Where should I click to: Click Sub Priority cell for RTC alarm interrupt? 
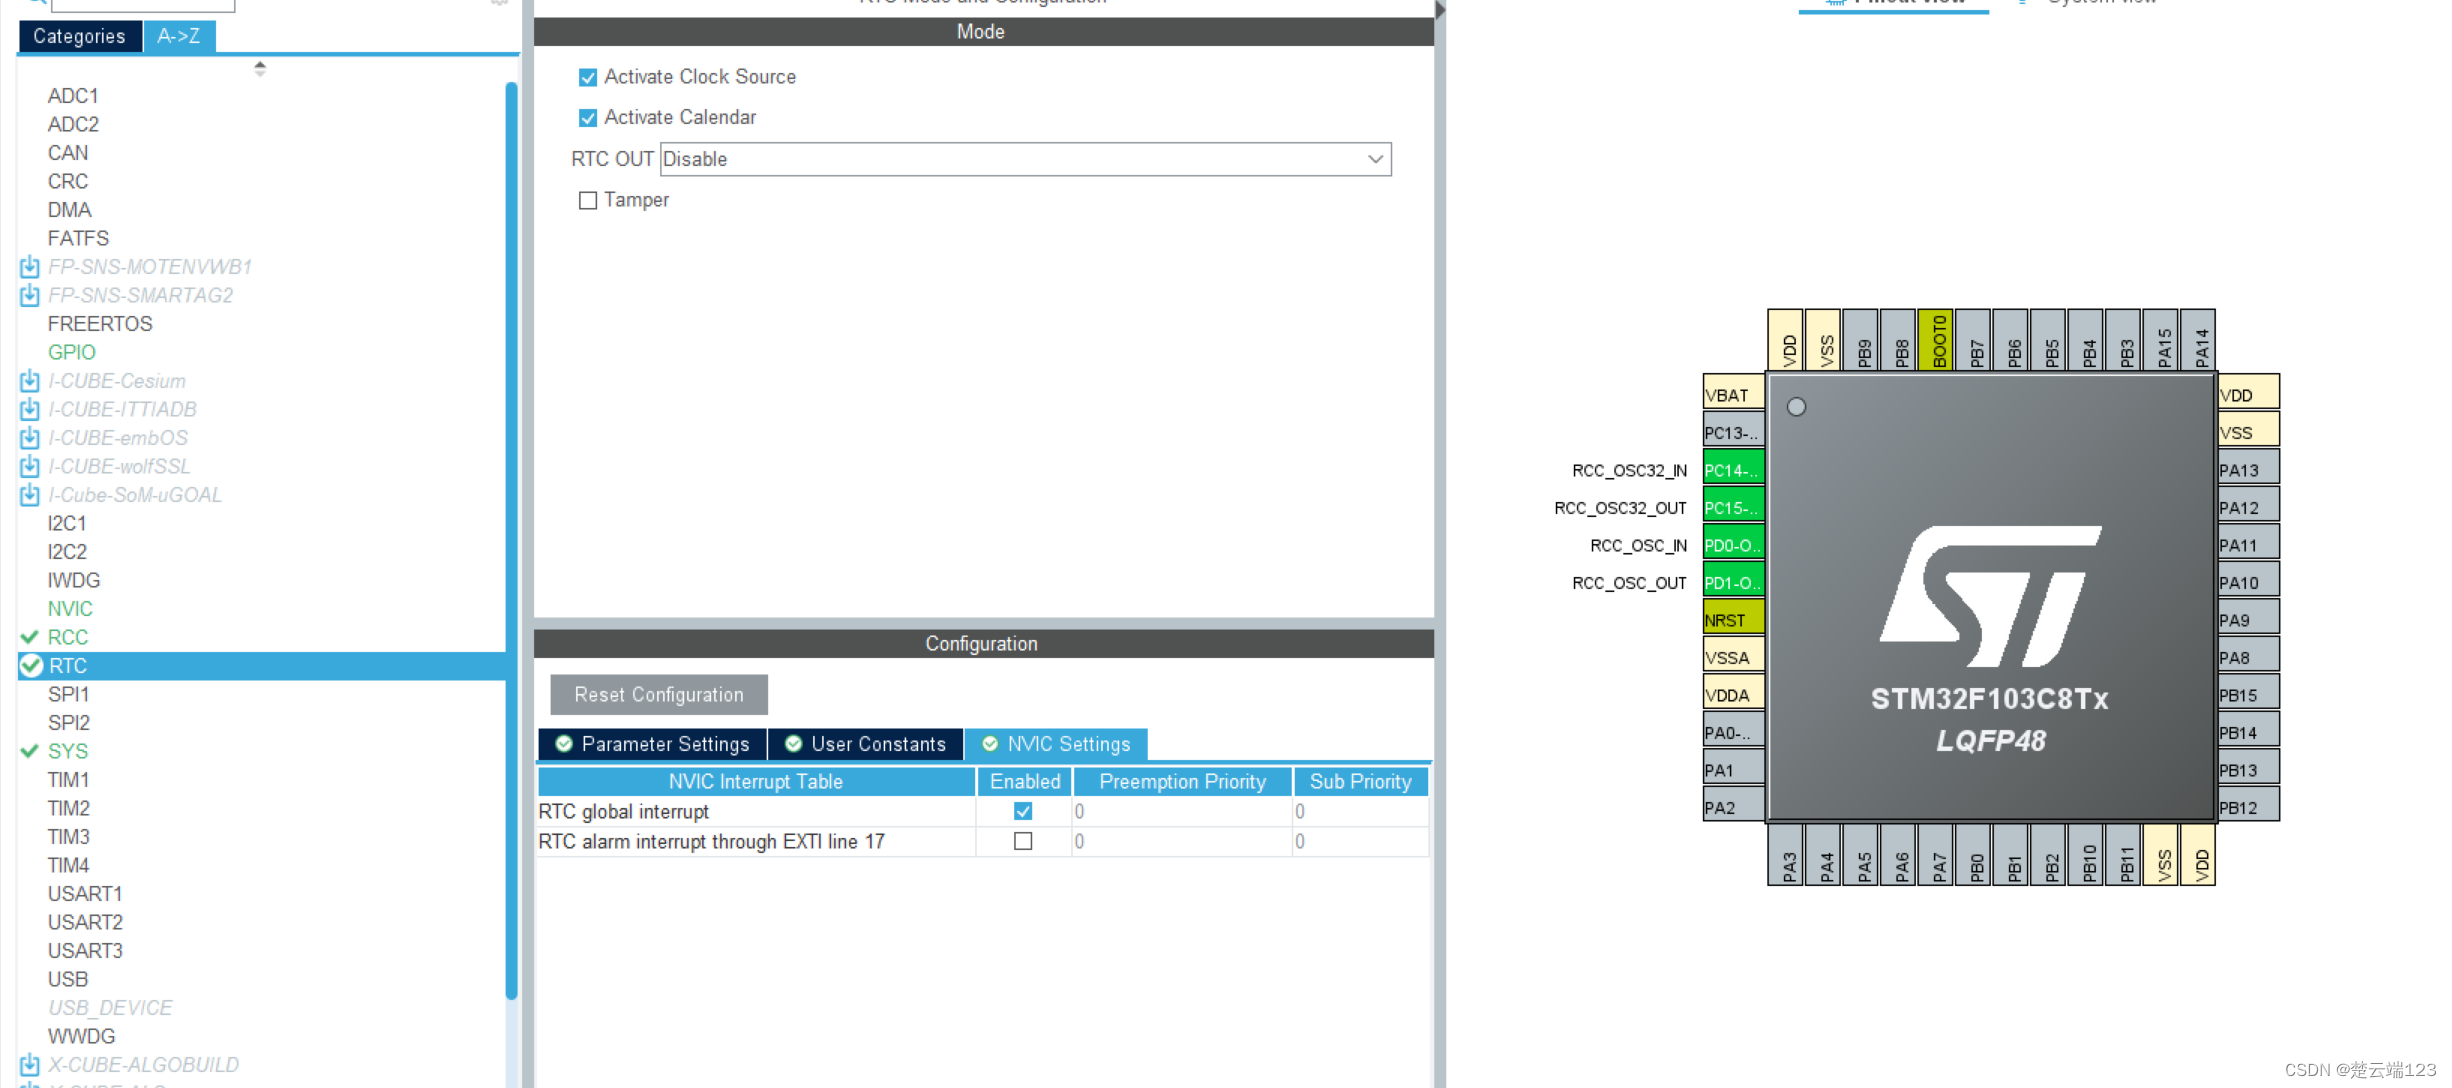point(1361,841)
